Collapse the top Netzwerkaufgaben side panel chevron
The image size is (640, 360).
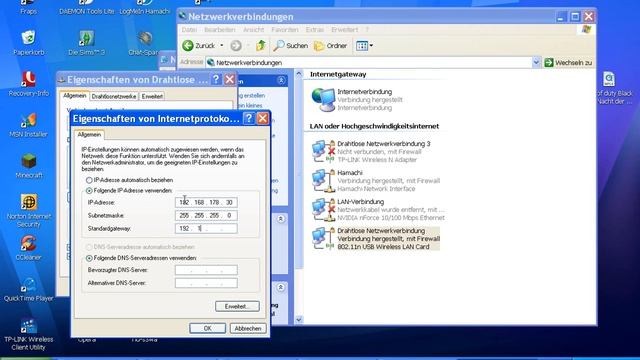click(281, 80)
